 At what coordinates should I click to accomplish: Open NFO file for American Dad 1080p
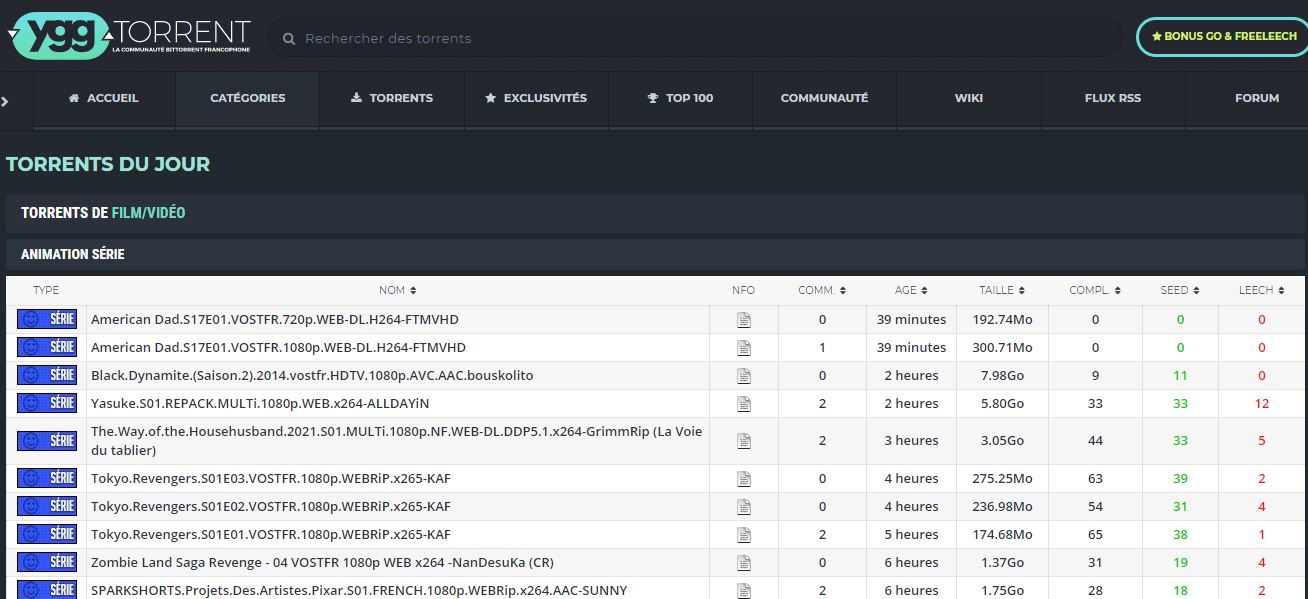coord(743,348)
